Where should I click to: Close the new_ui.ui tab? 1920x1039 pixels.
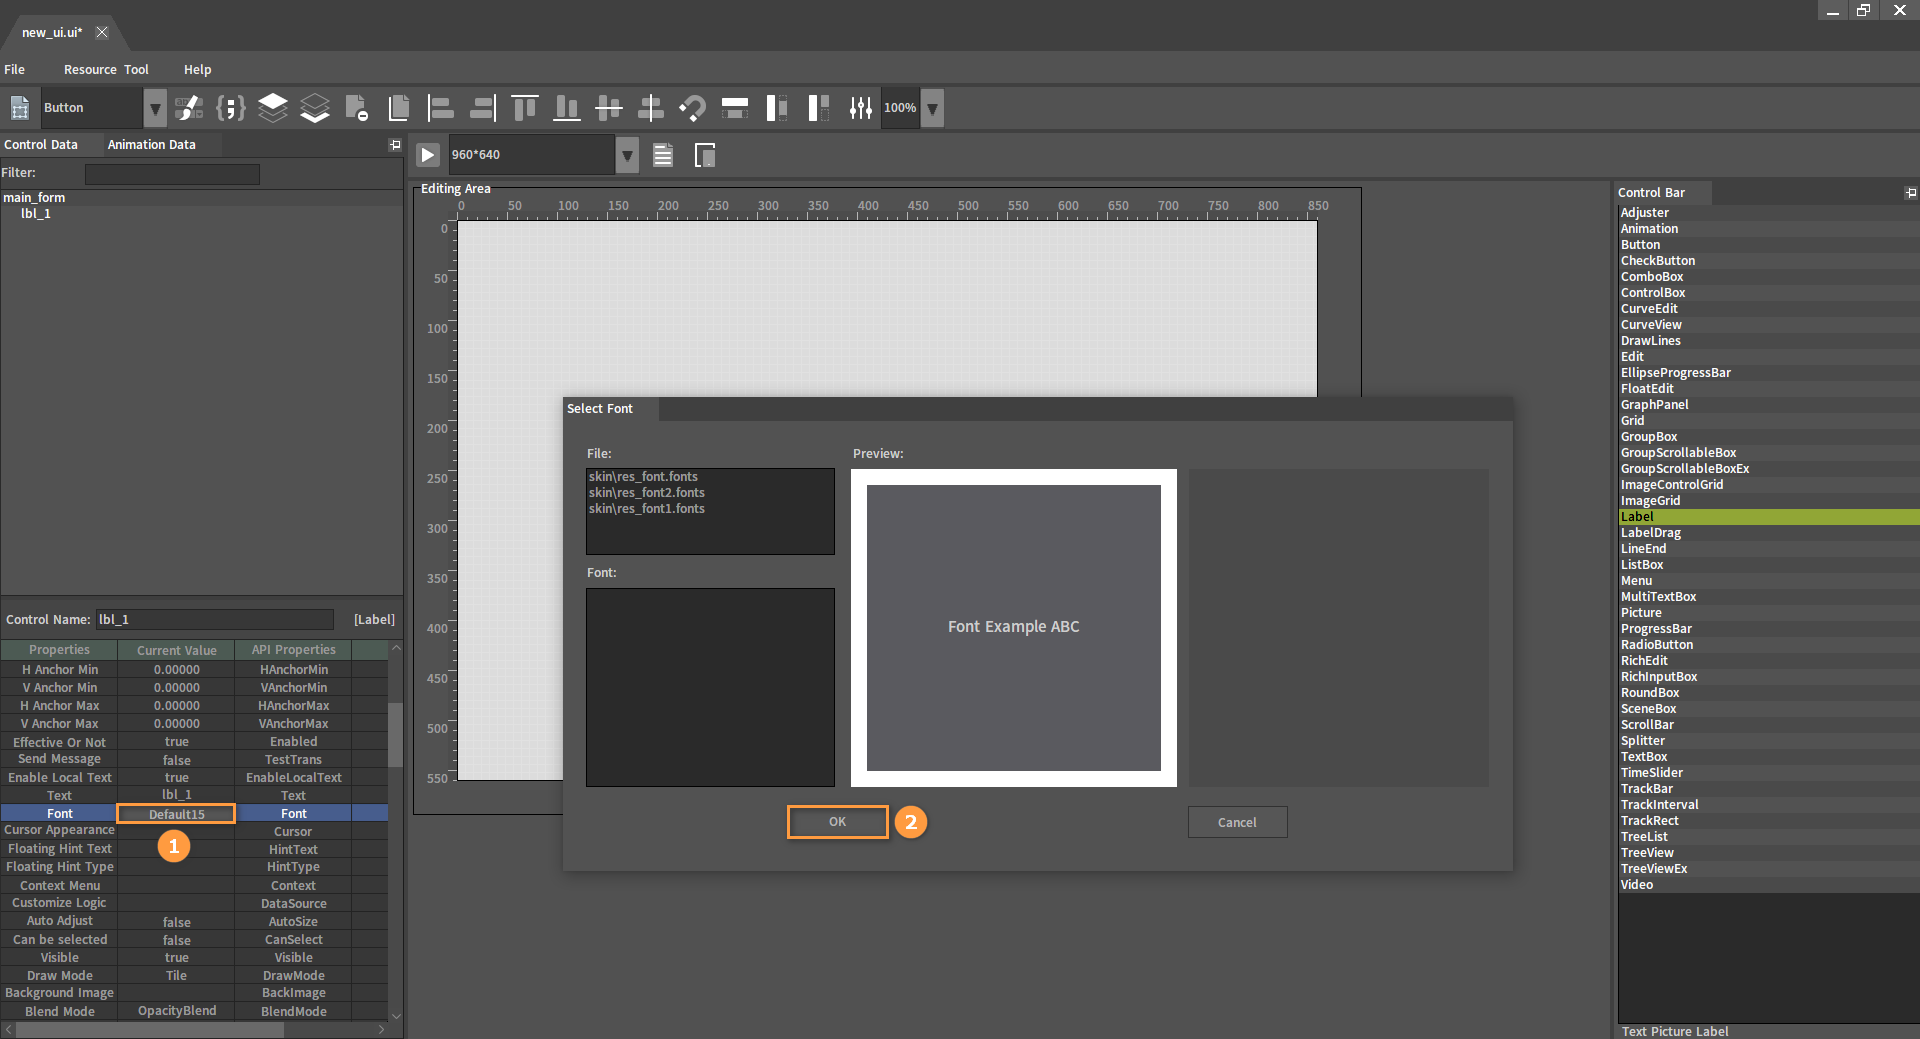tap(102, 32)
